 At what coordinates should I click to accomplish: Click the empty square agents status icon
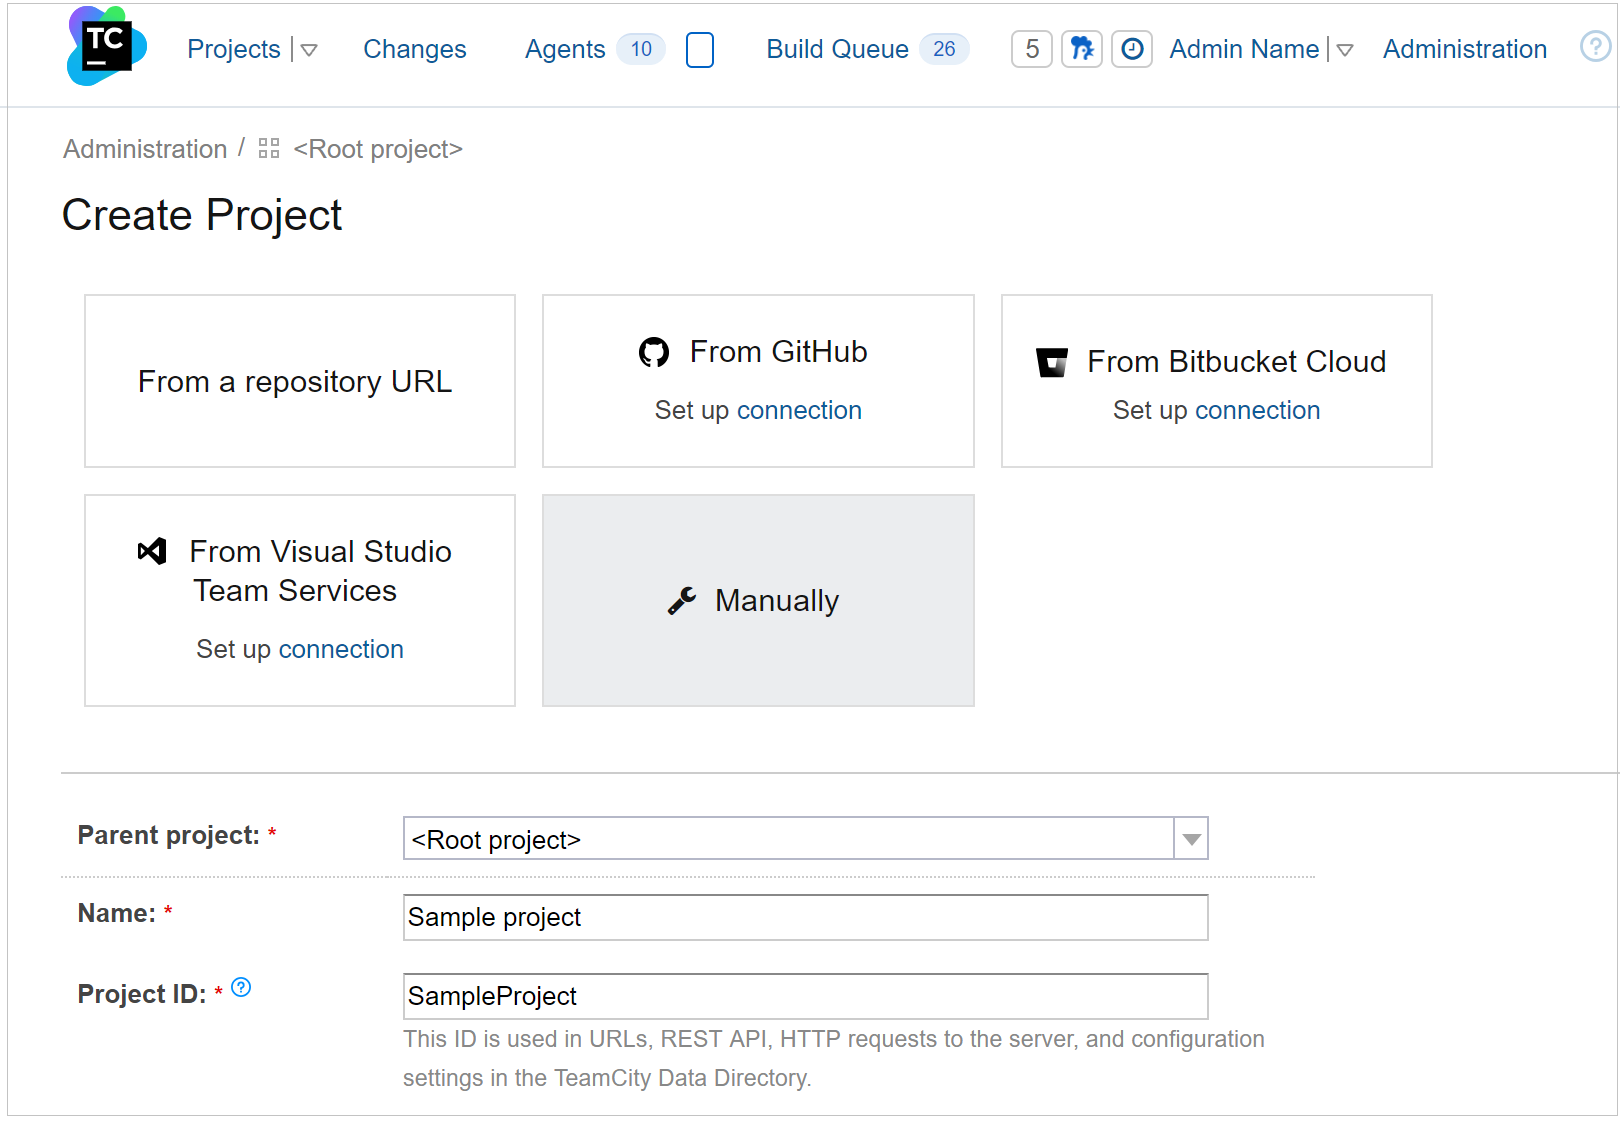point(700,50)
